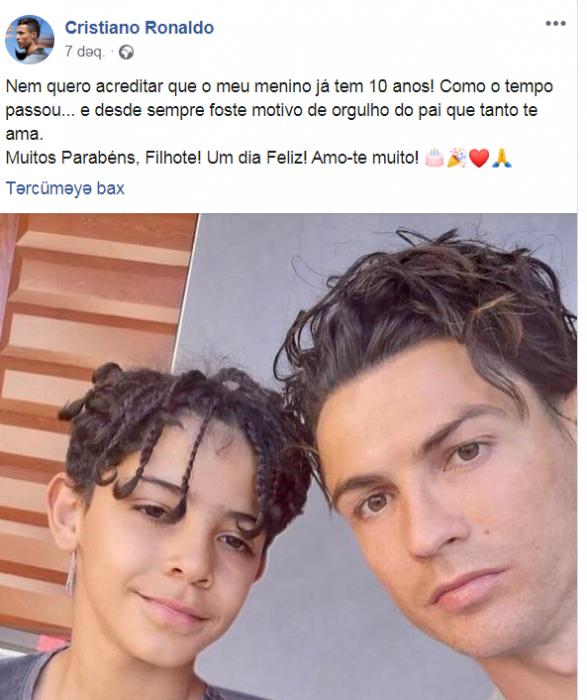Click the 'passou... e desde sempre' text line
The width and height of the screenshot is (587, 700).
[x=271, y=110]
